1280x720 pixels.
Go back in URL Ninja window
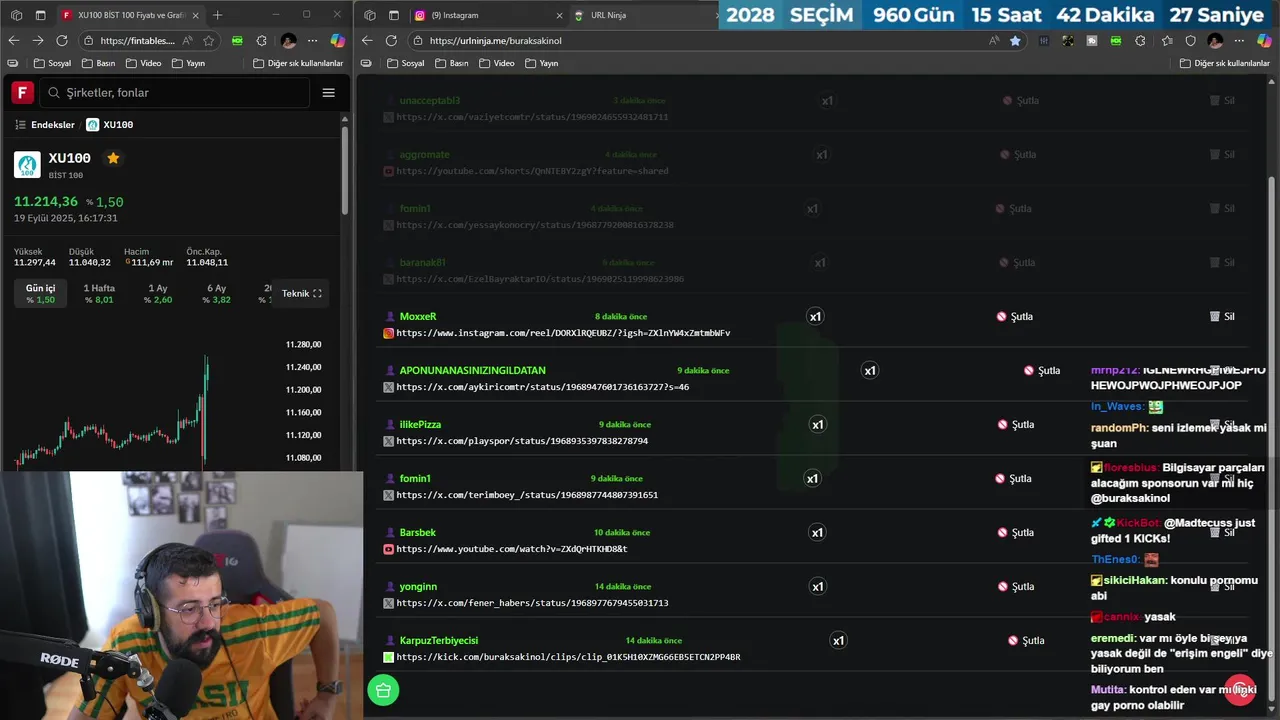[x=367, y=40]
